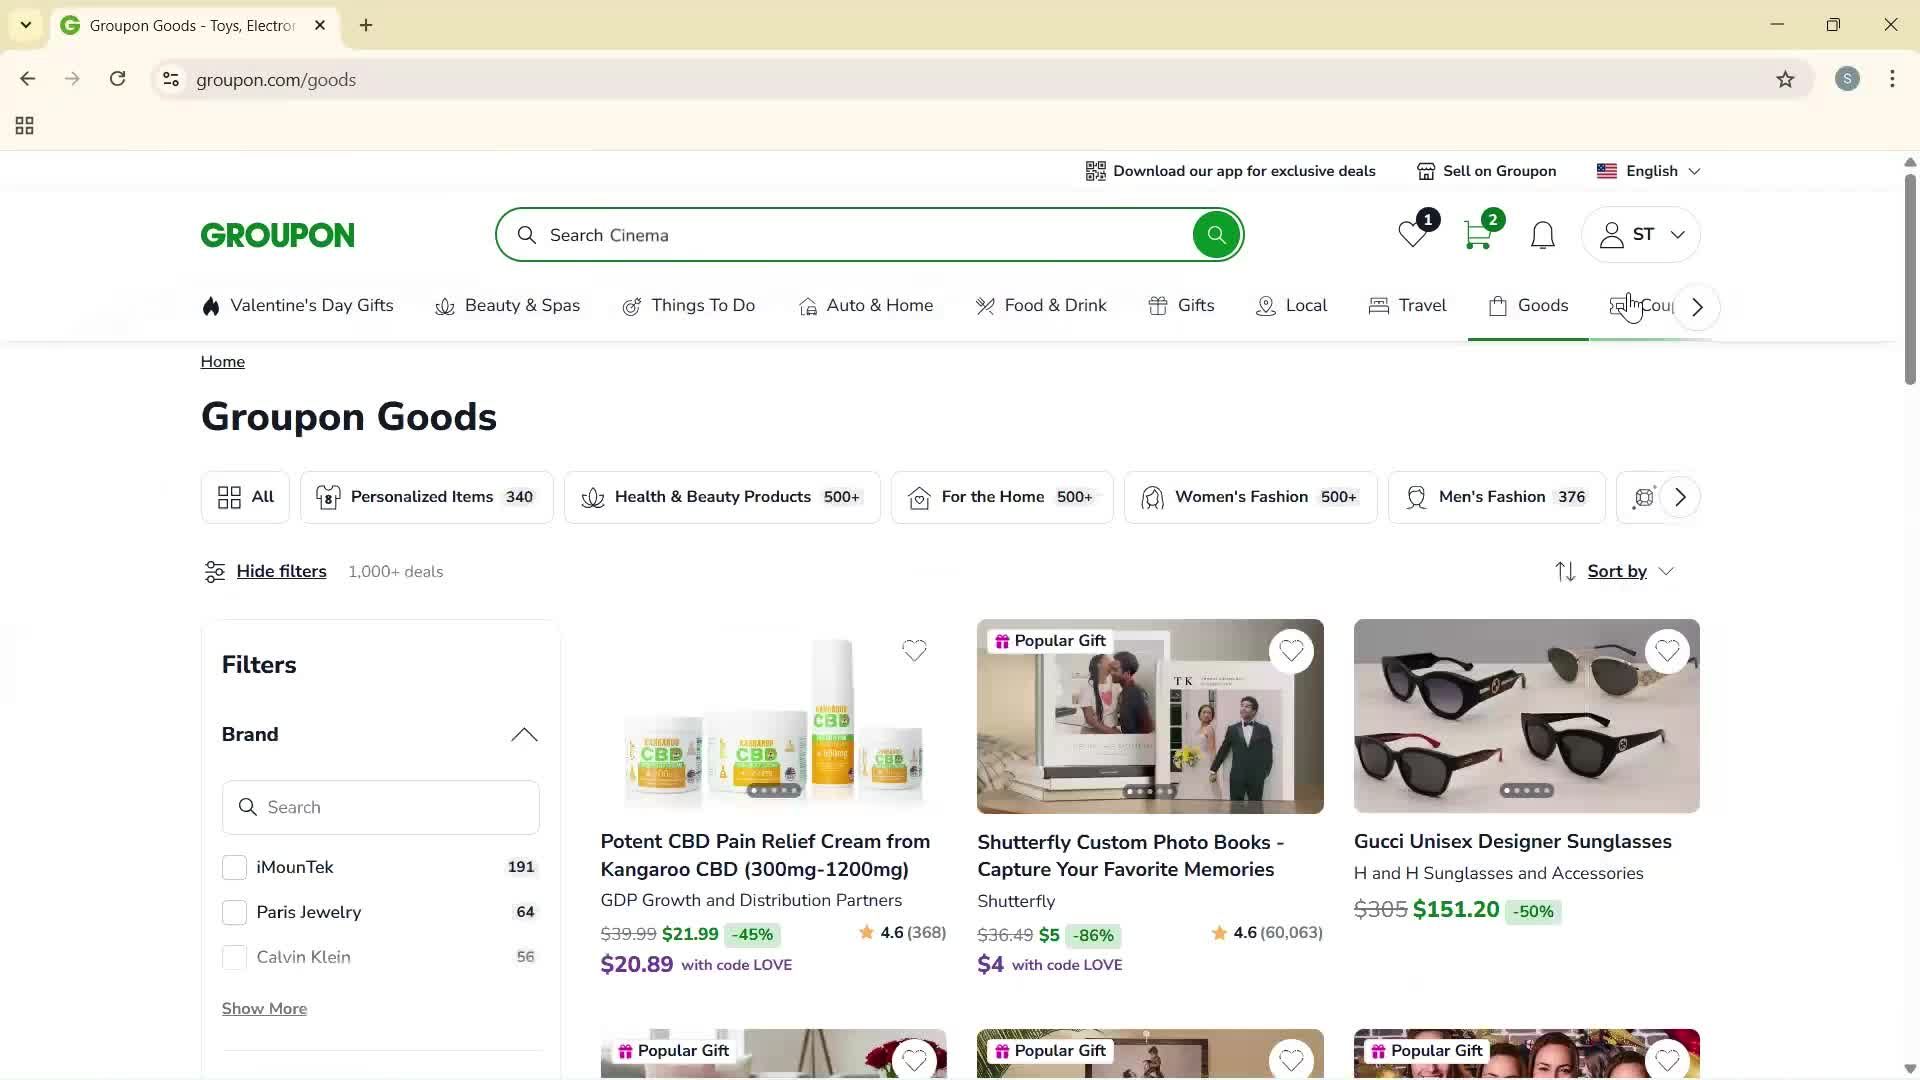Open the wishlist heart icon with badge 1
This screenshot has height=1080, width=1920.
coord(1410,234)
